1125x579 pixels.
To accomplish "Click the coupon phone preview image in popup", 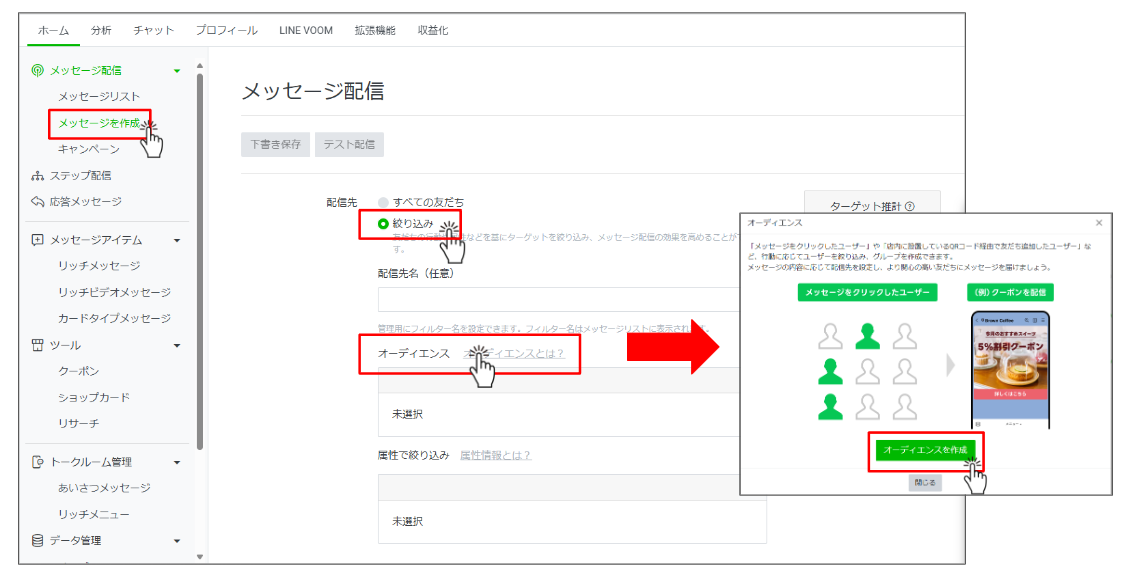I will point(1010,371).
